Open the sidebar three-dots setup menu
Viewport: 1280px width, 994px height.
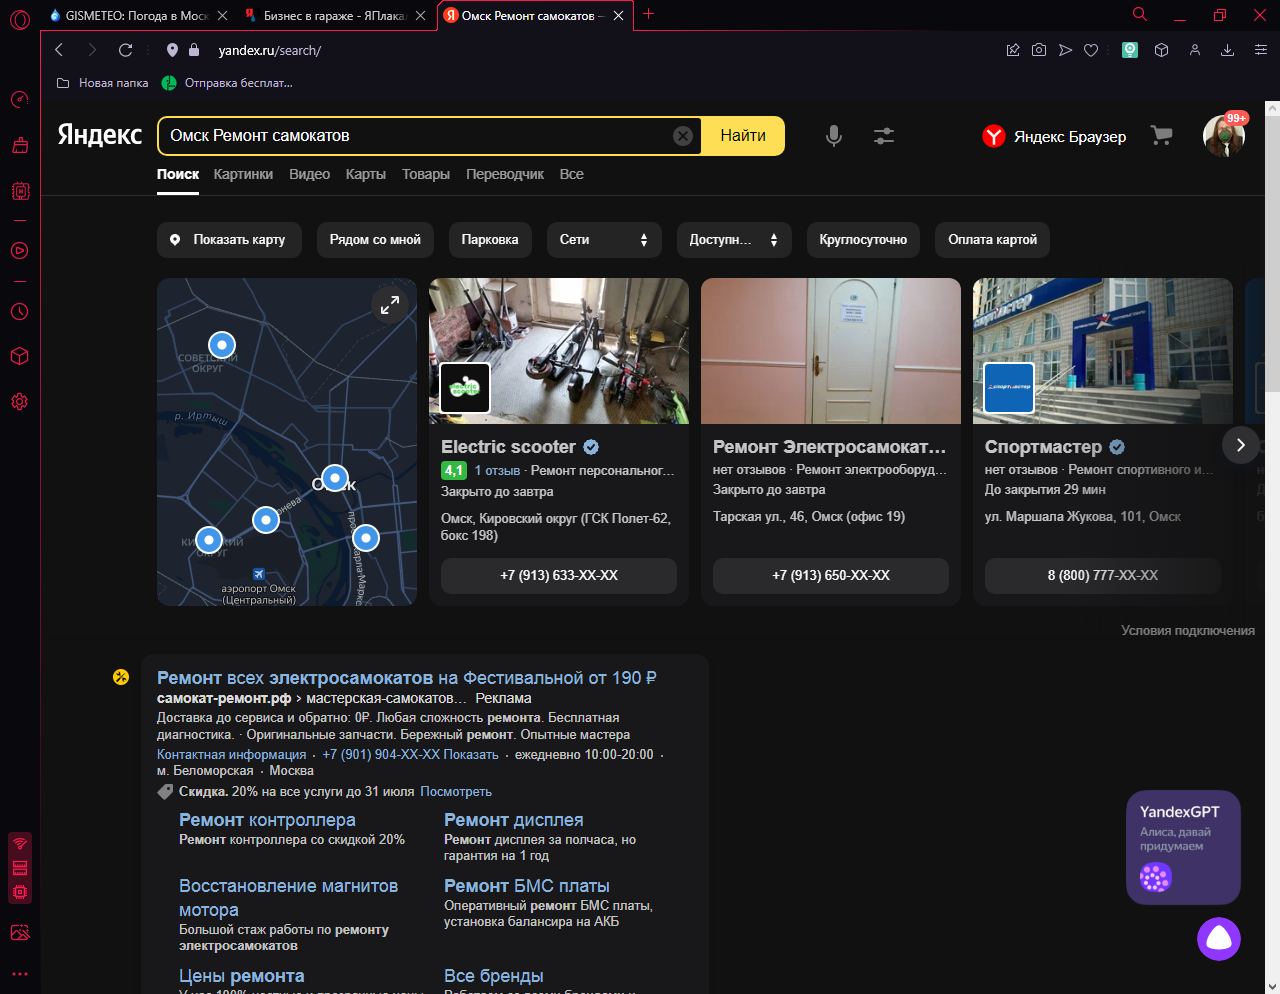point(20,973)
